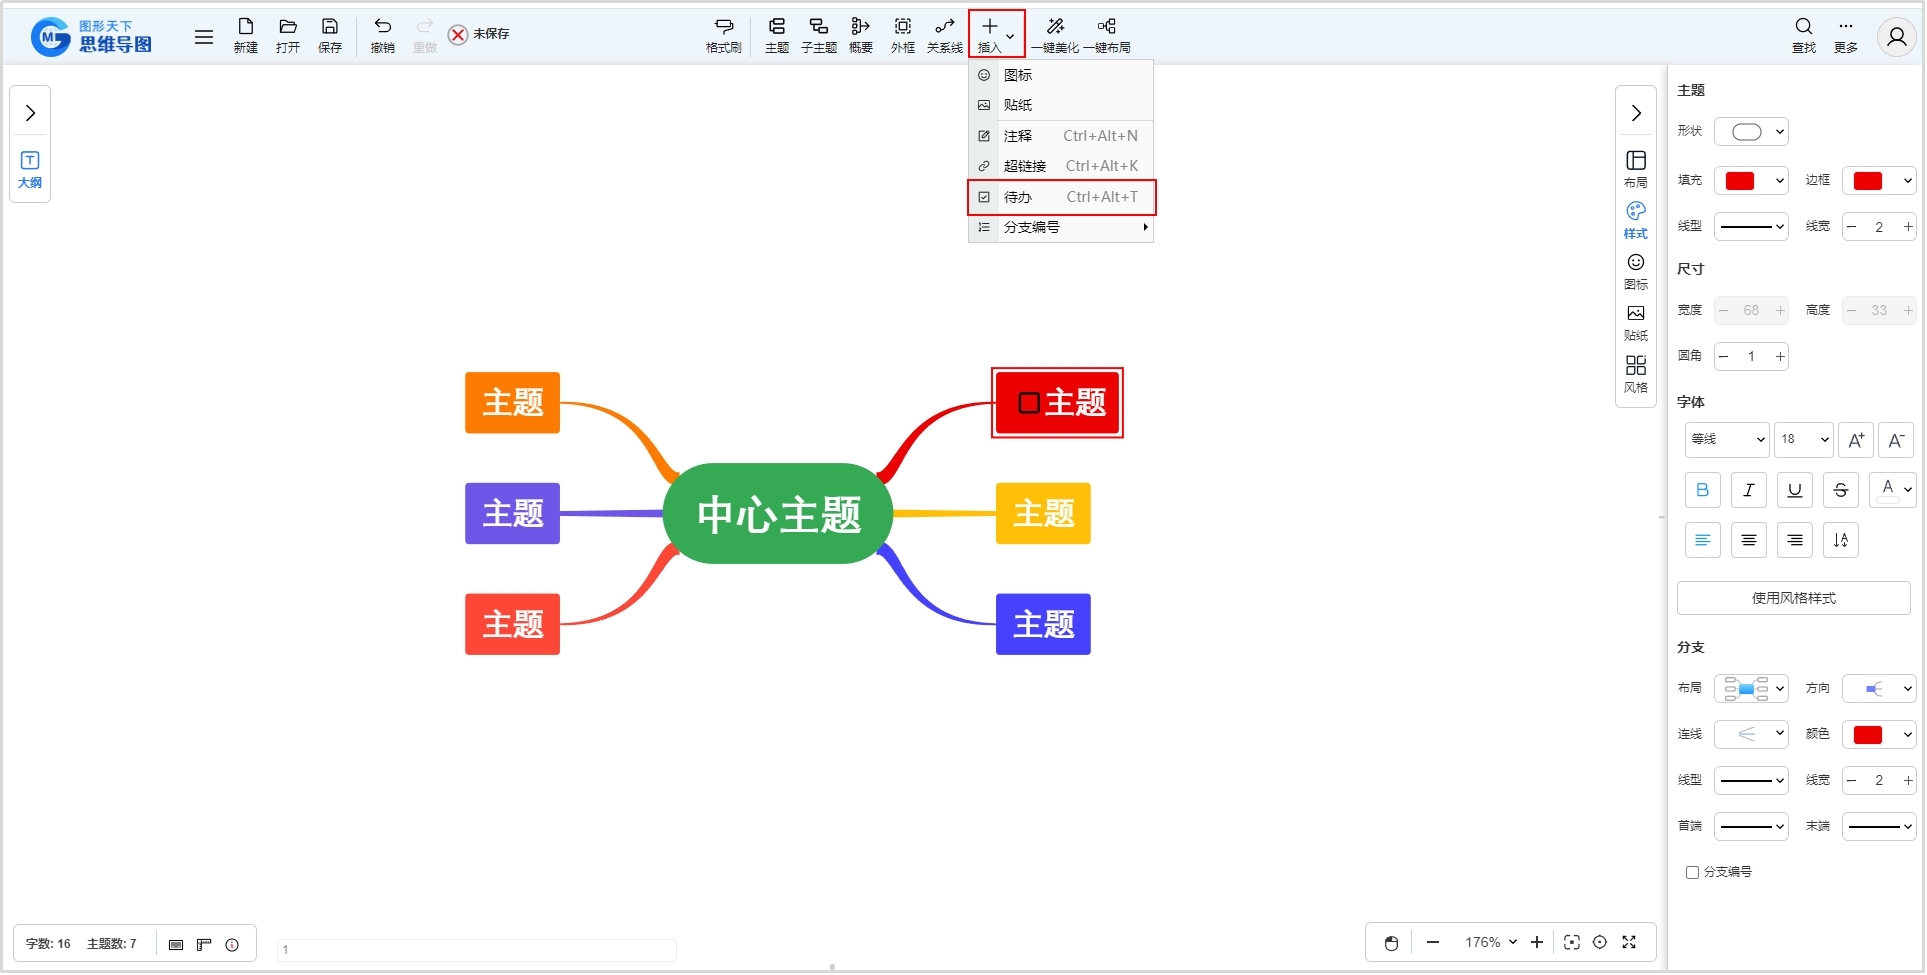Choose 贴纸 from the insert menu

(x=1061, y=105)
